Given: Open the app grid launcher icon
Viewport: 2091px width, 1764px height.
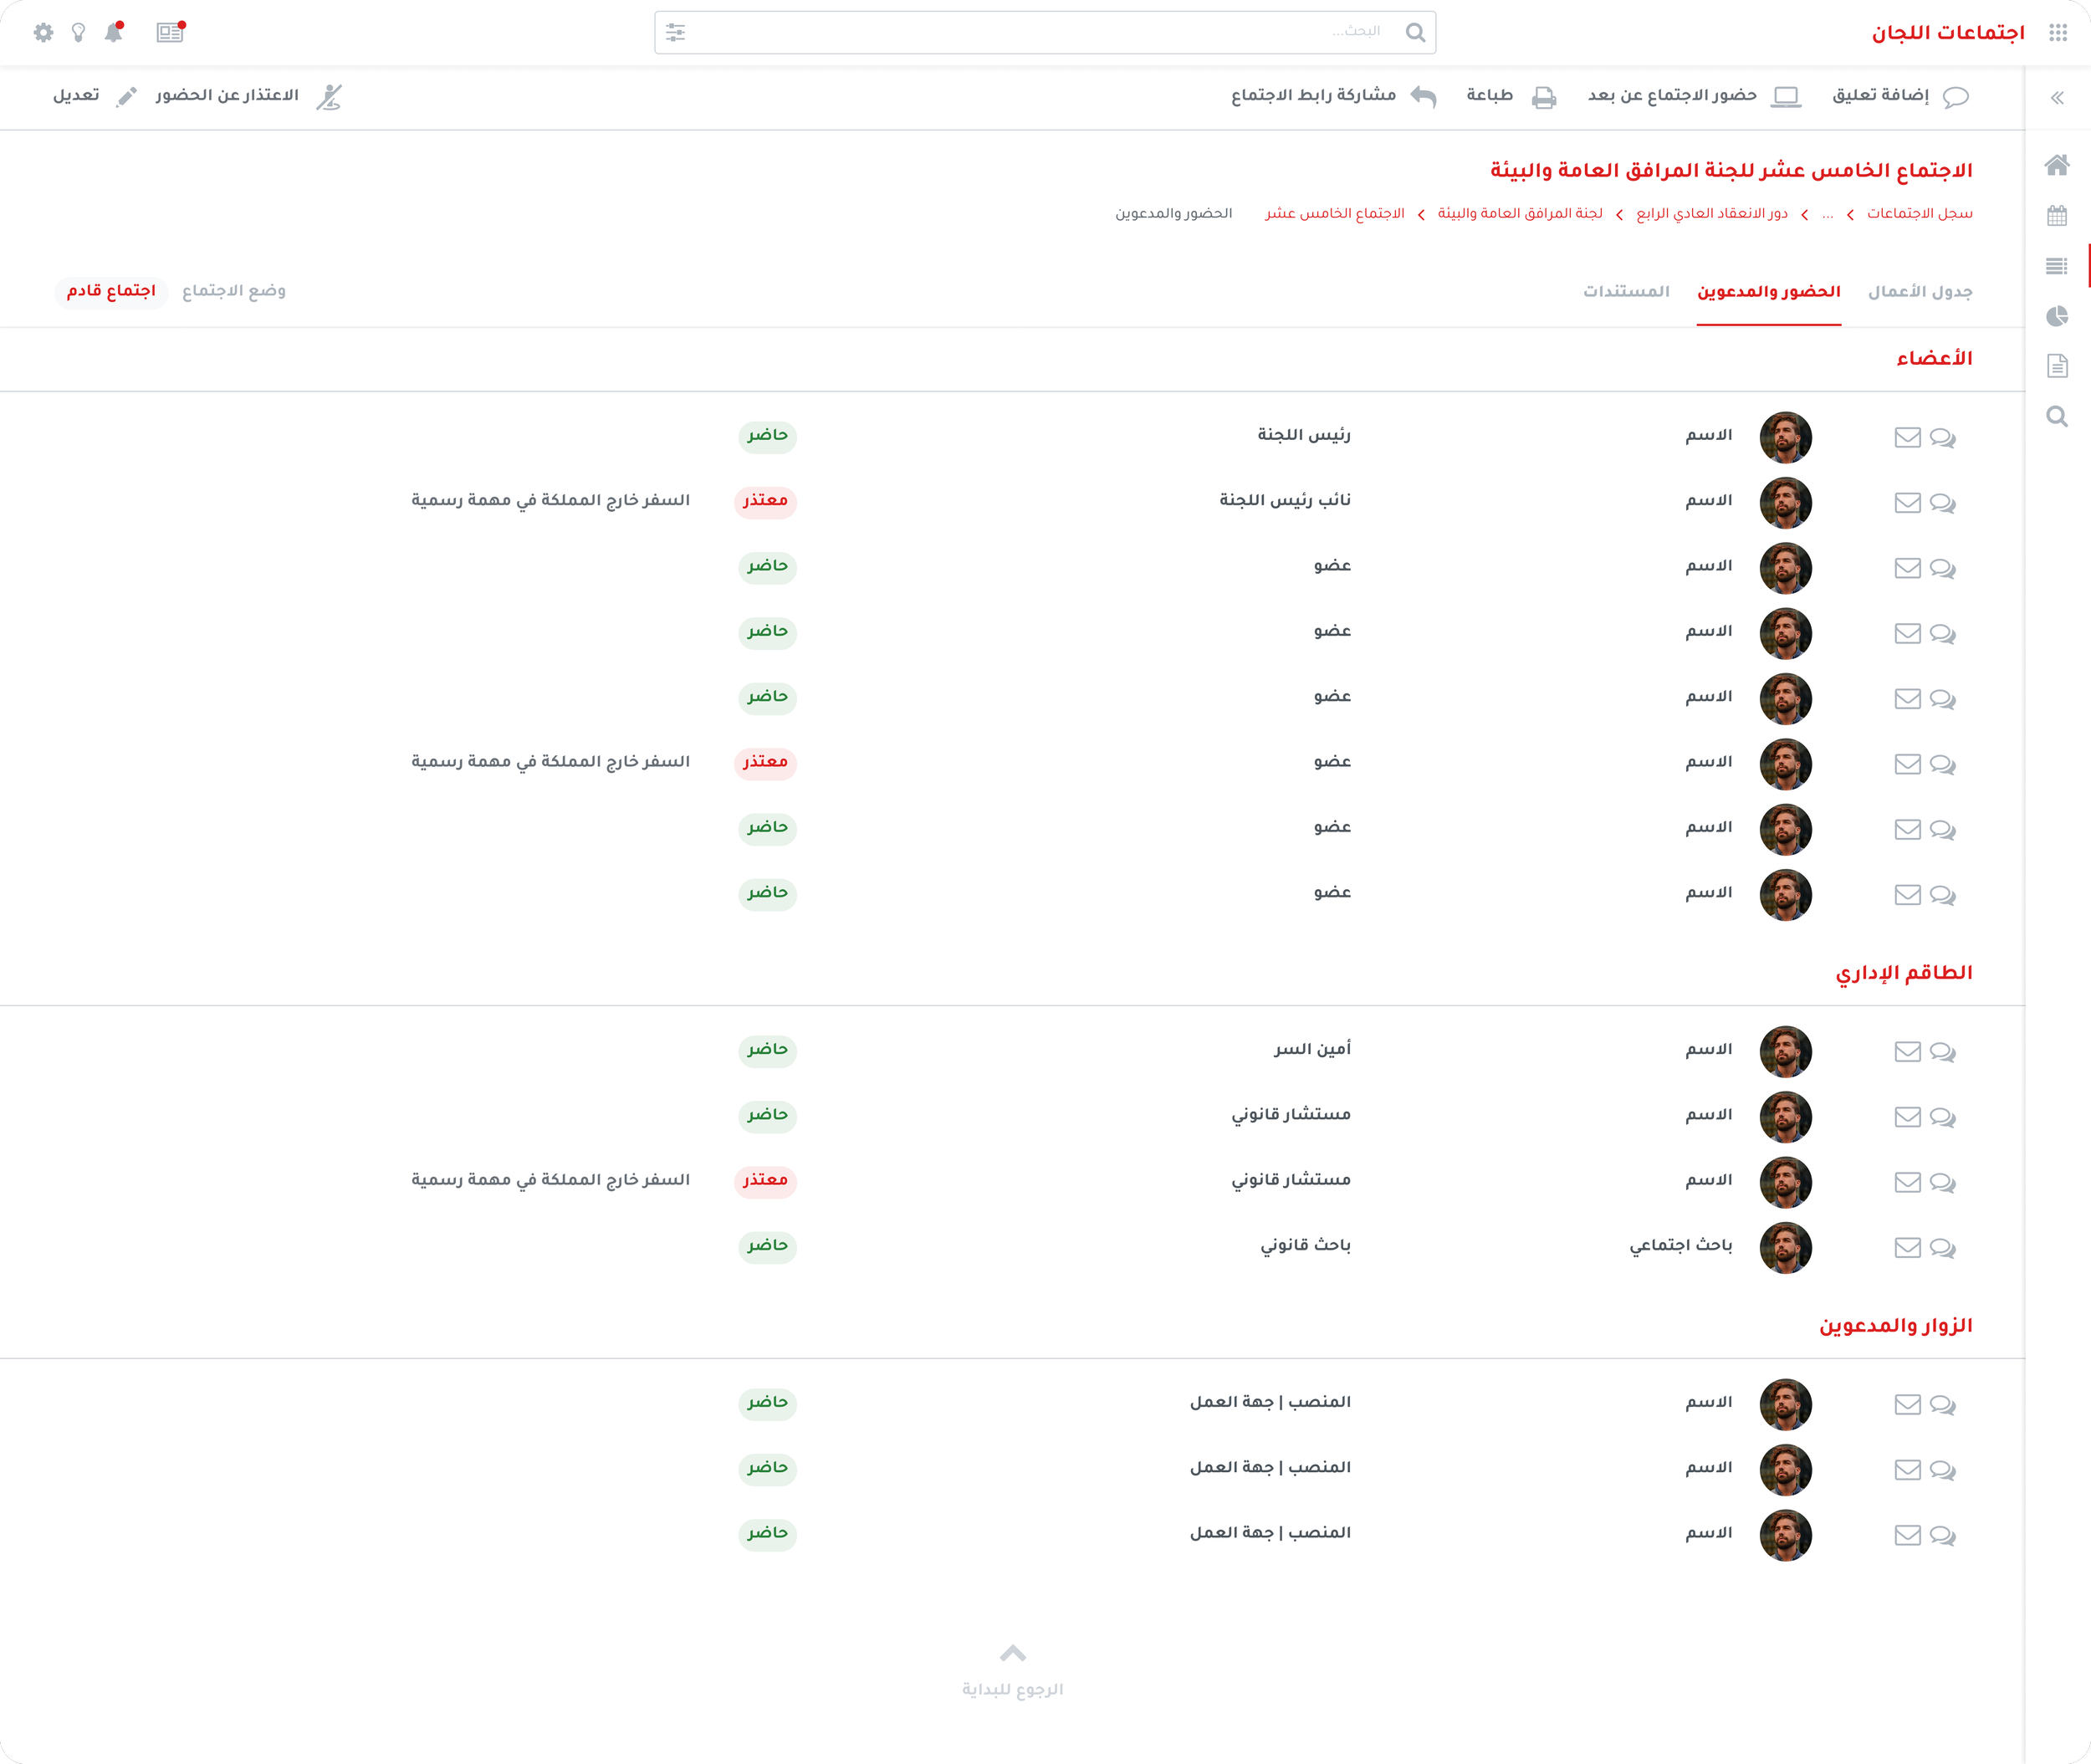Looking at the screenshot, I should [x=2057, y=33].
